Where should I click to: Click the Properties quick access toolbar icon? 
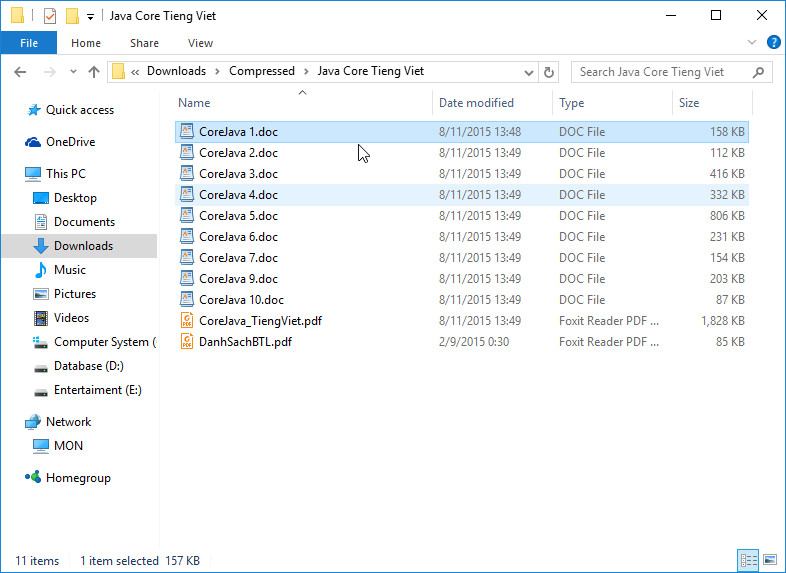pos(50,16)
